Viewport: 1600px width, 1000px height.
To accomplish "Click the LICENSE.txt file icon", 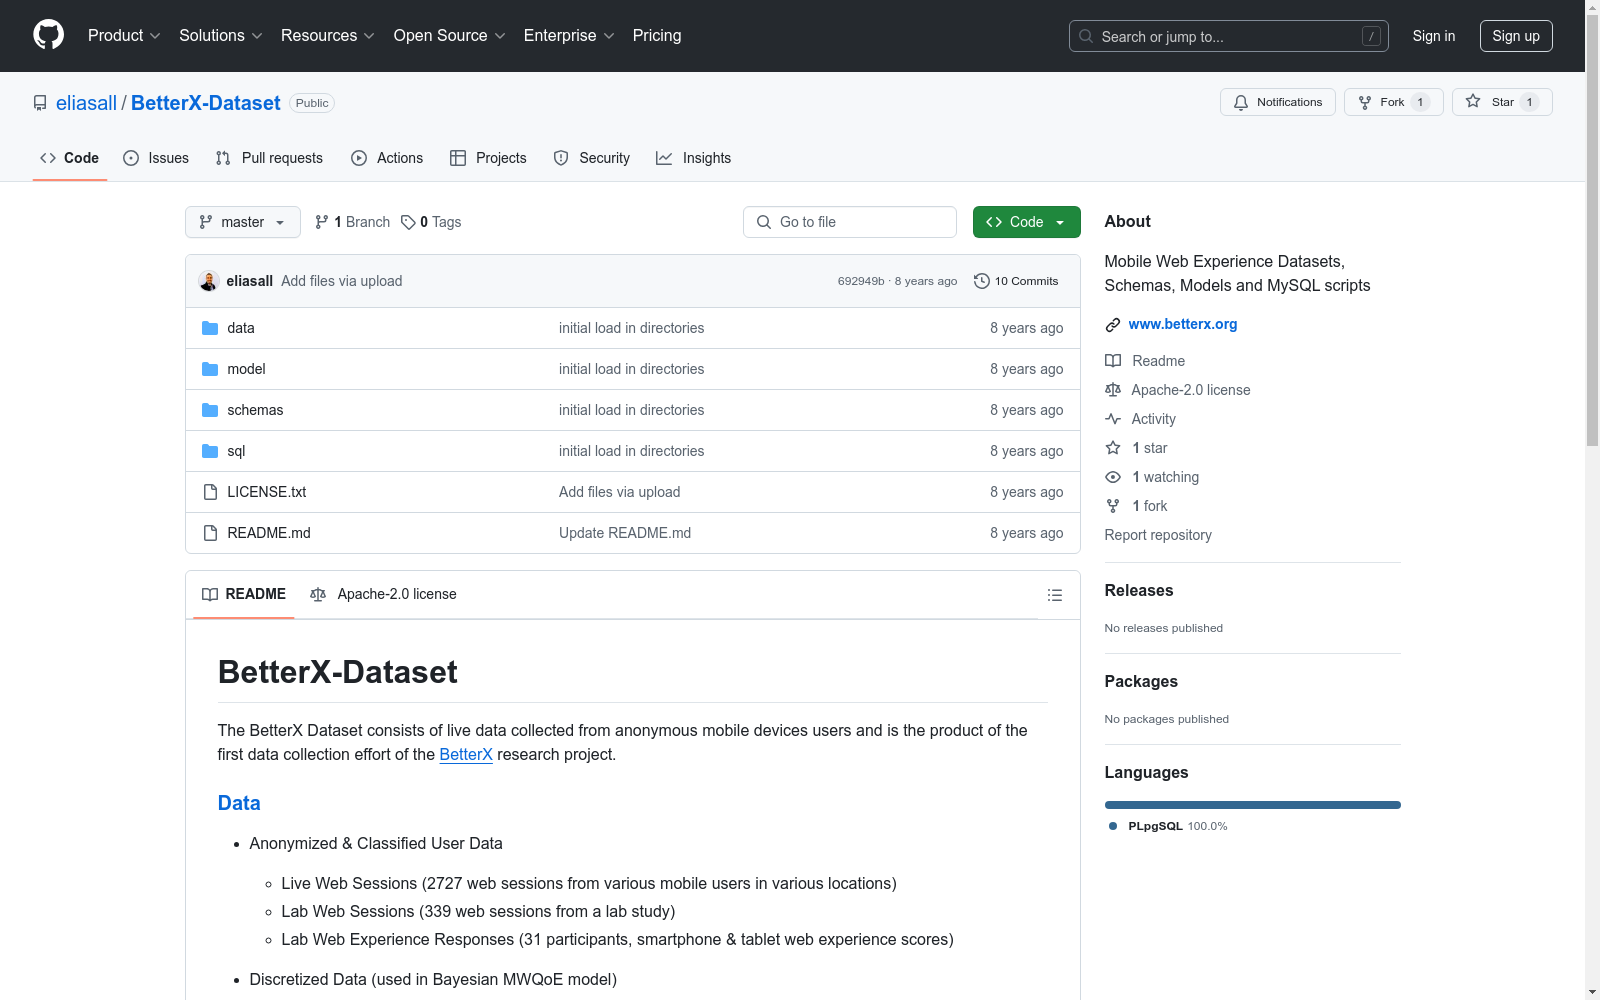I will tap(210, 492).
